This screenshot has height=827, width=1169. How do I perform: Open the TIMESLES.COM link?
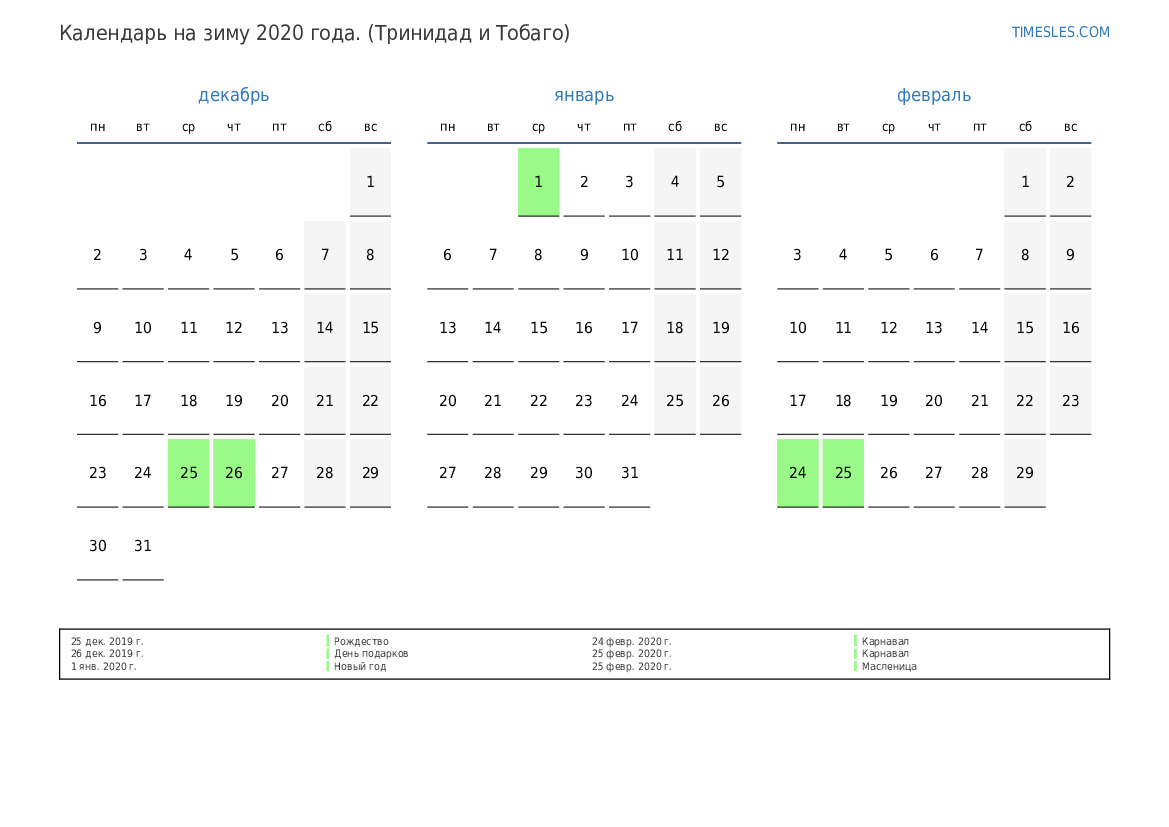click(x=1060, y=32)
